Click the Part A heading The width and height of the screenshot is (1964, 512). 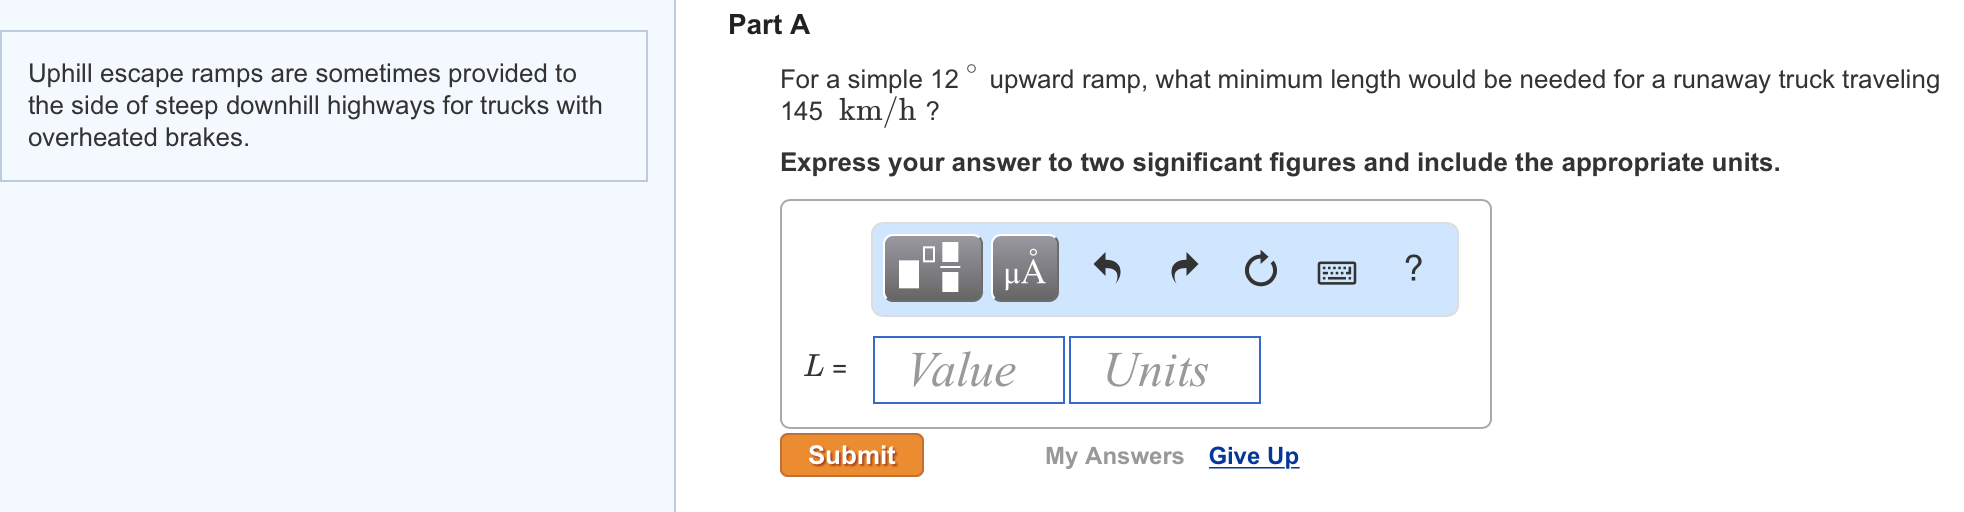coord(768,25)
